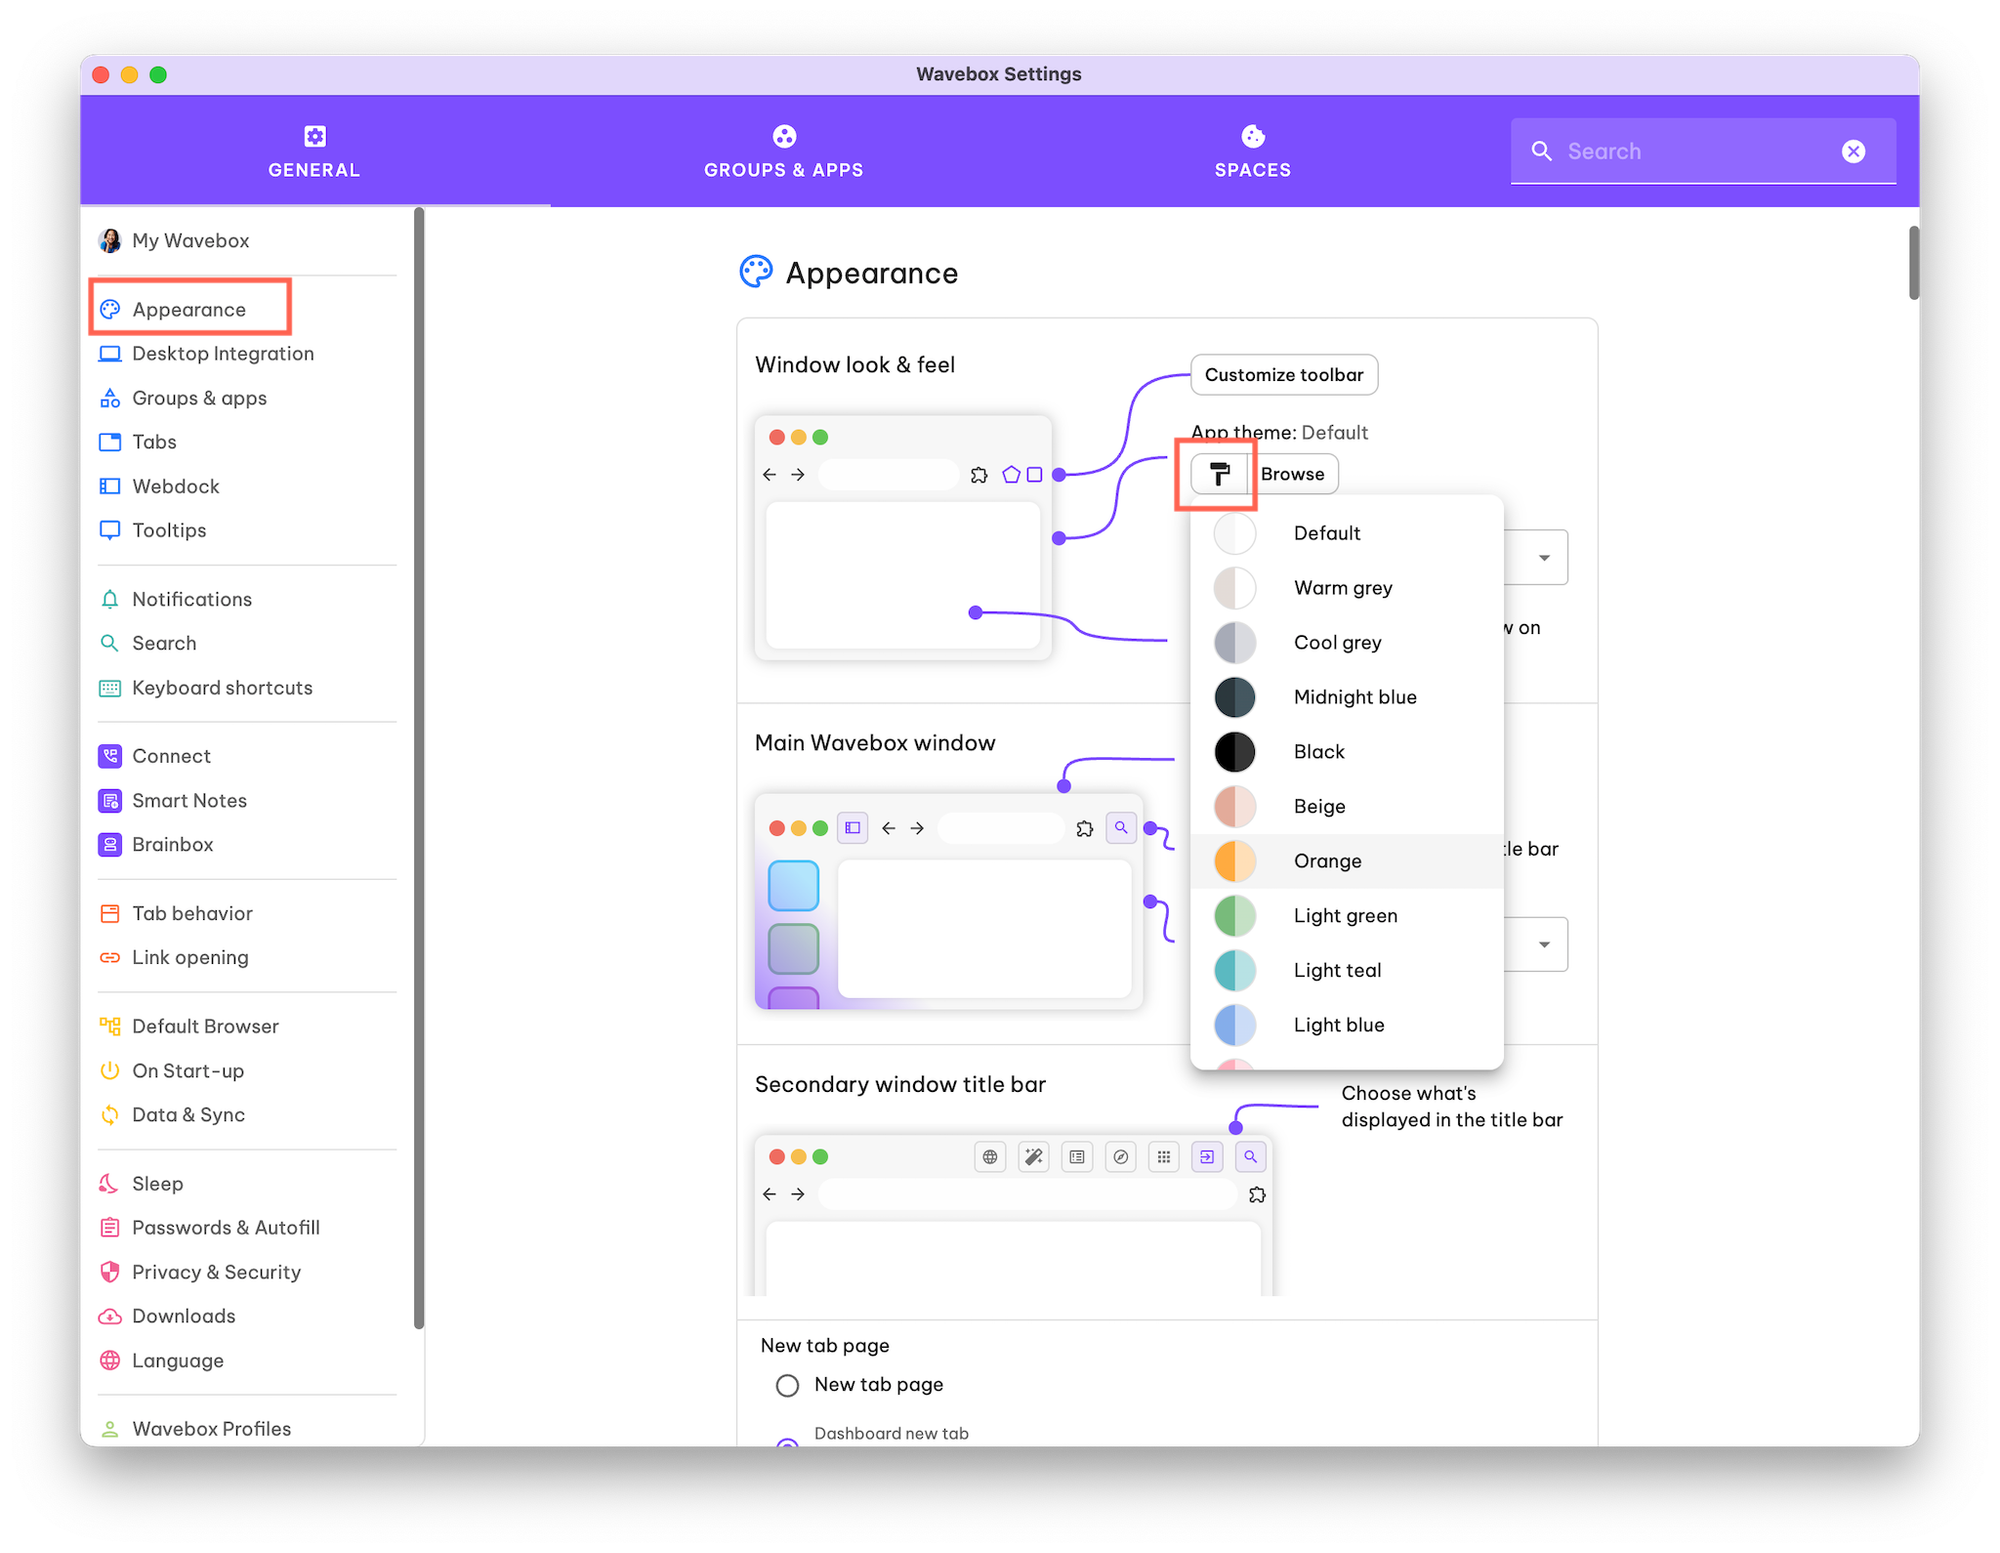Click the Sleep moon icon
2000x1553 pixels.
pos(110,1183)
